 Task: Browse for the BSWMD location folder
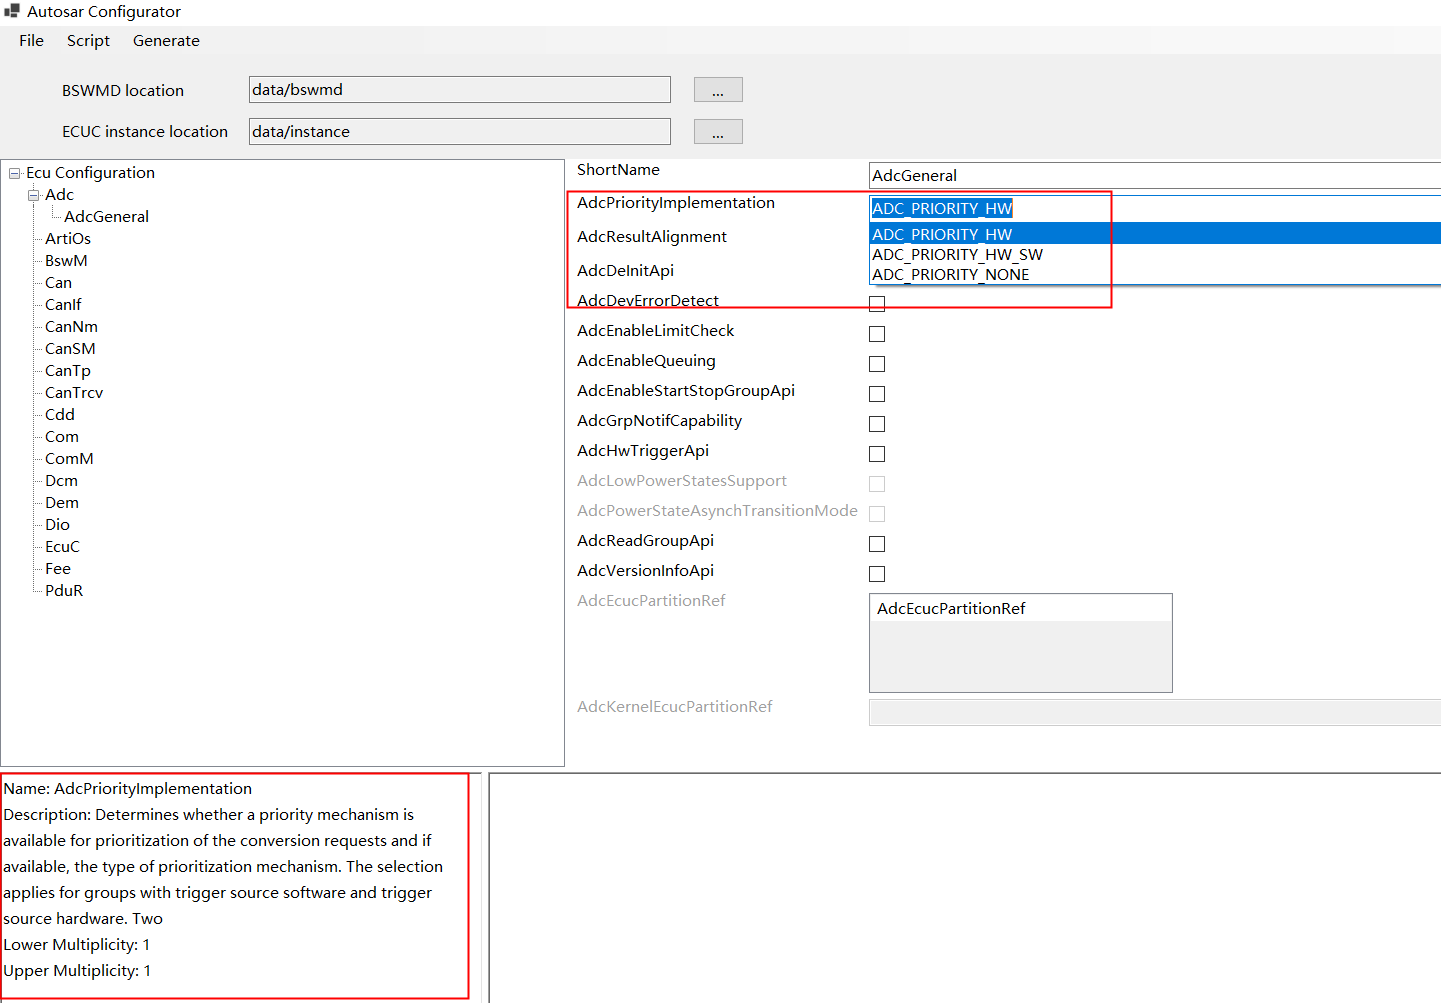click(x=718, y=90)
